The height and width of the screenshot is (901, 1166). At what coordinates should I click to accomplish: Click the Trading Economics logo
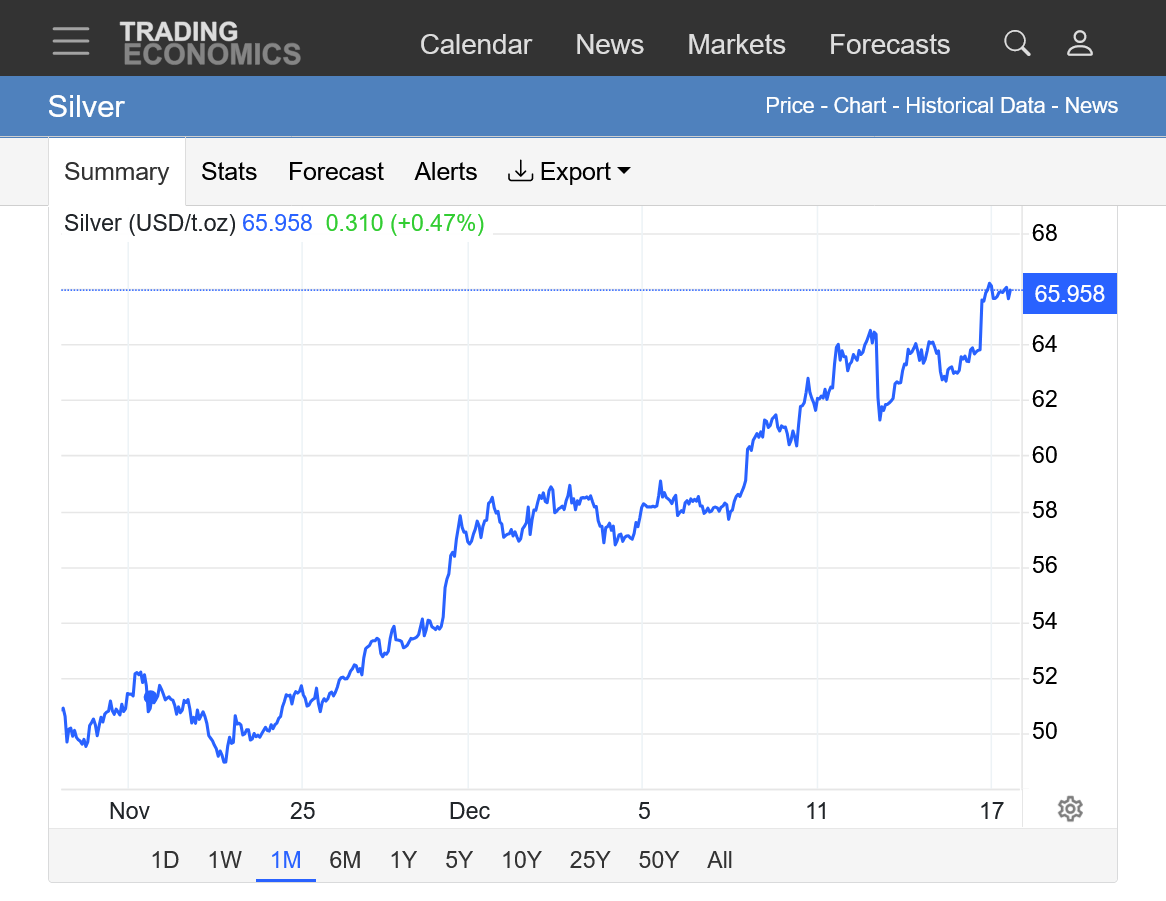tap(210, 43)
